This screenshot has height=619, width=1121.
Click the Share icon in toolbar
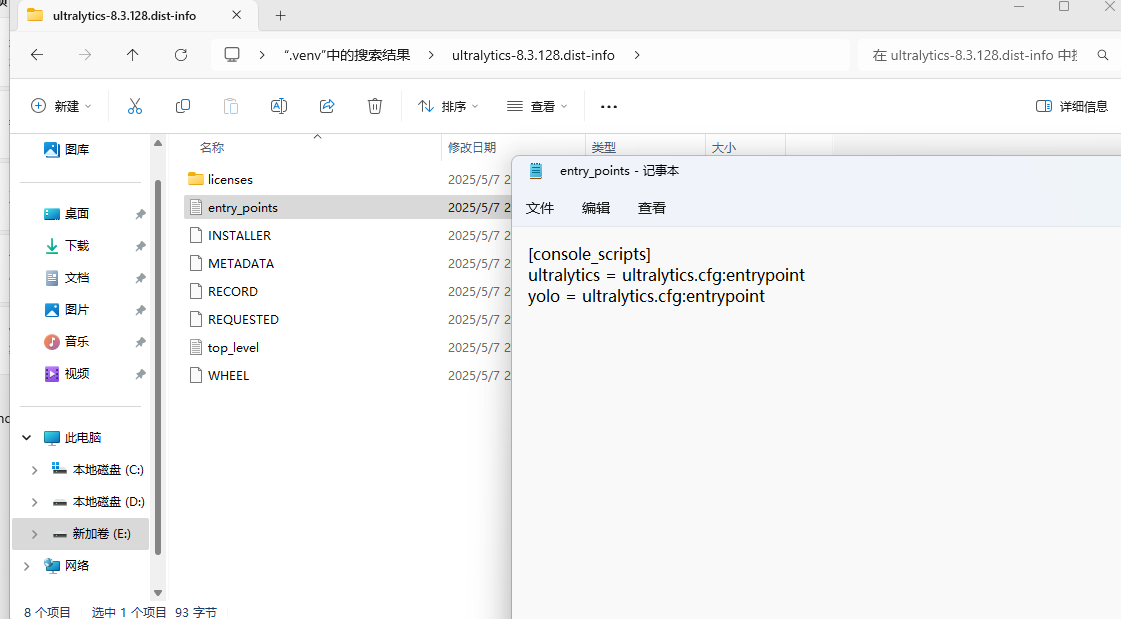click(327, 107)
